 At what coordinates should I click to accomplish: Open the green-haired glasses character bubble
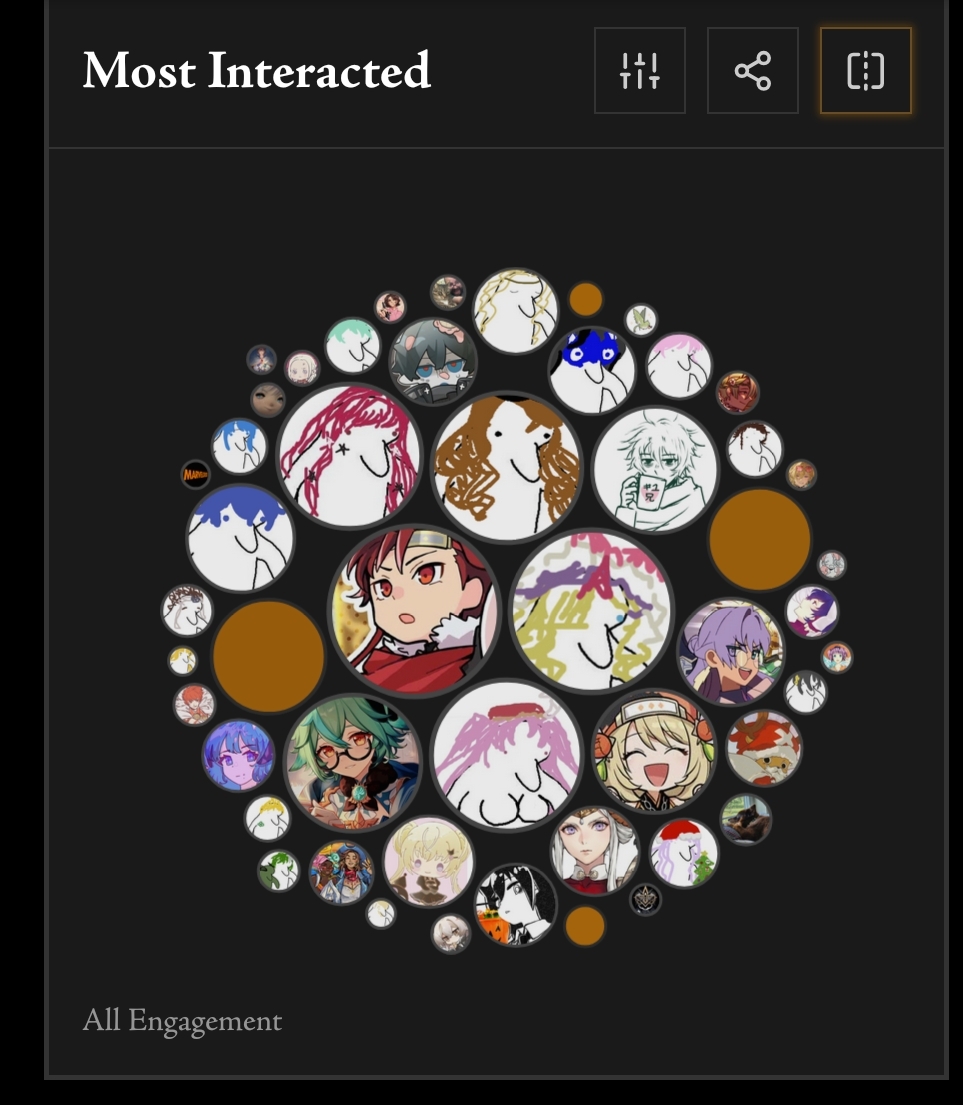click(353, 762)
